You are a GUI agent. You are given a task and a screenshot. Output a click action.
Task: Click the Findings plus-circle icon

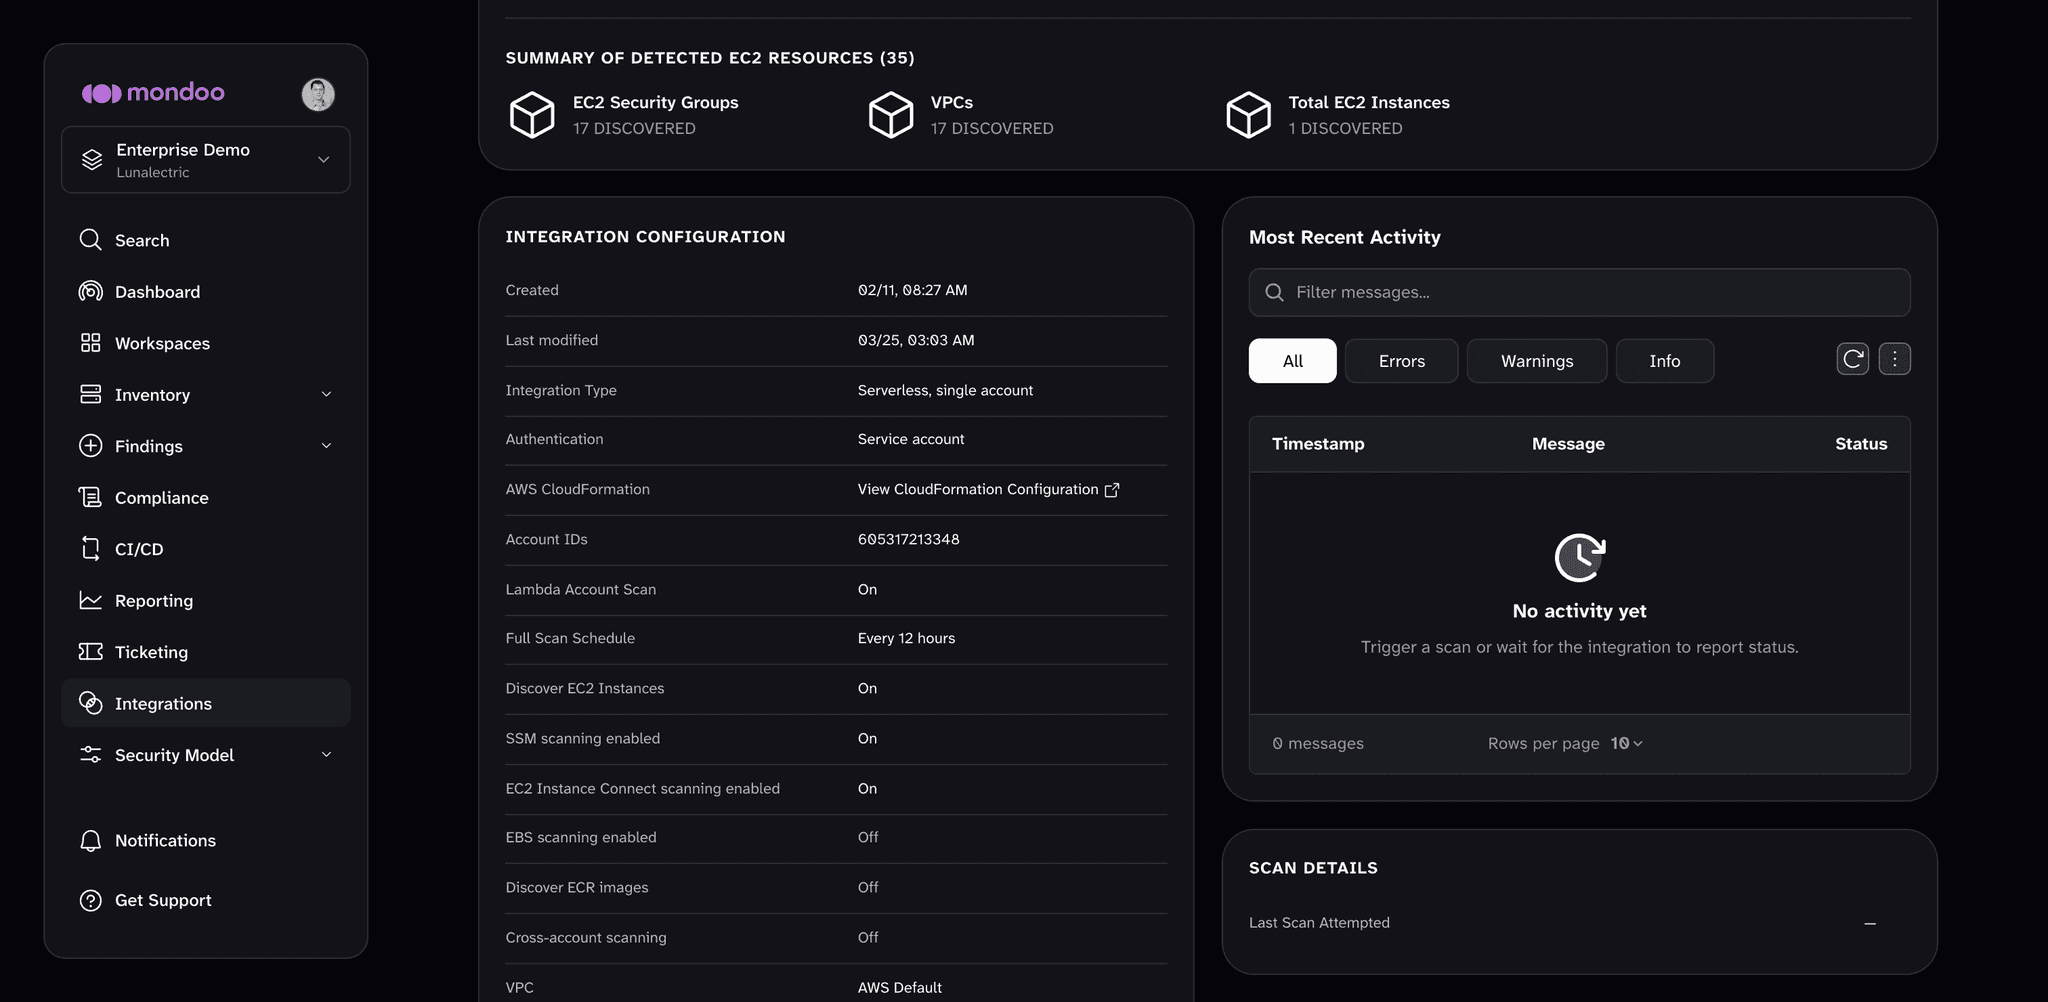tap(90, 446)
